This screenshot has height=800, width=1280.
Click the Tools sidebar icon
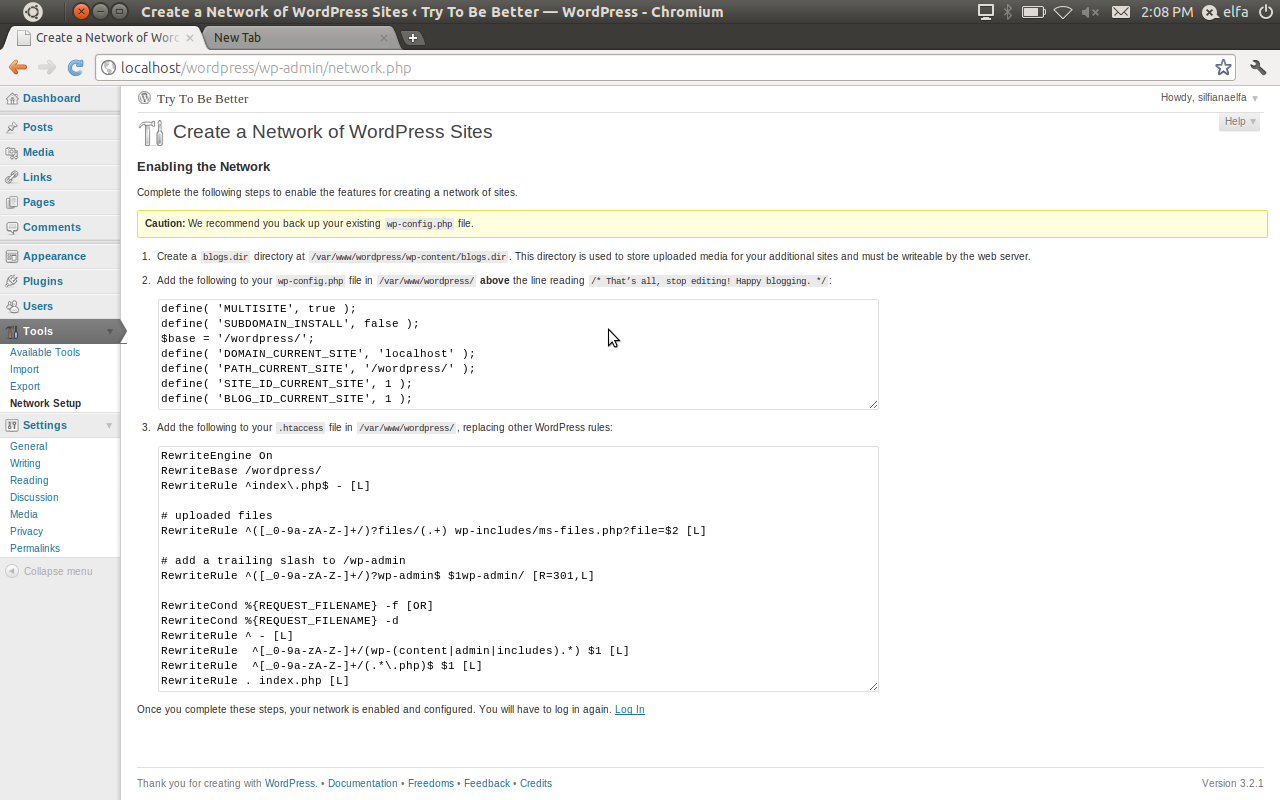(12, 332)
